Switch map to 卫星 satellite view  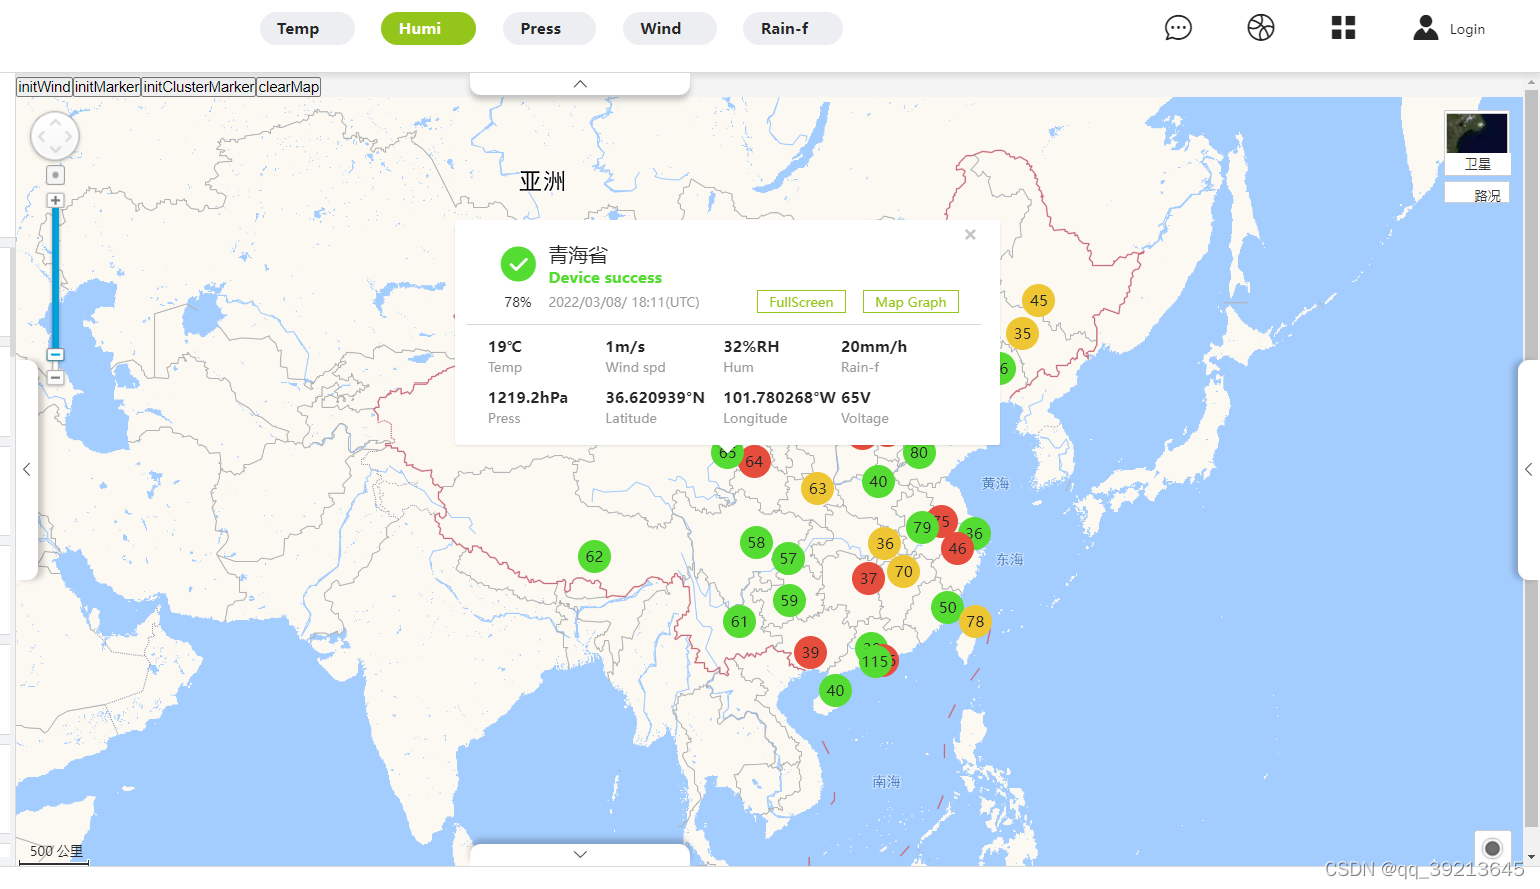[x=1477, y=163]
